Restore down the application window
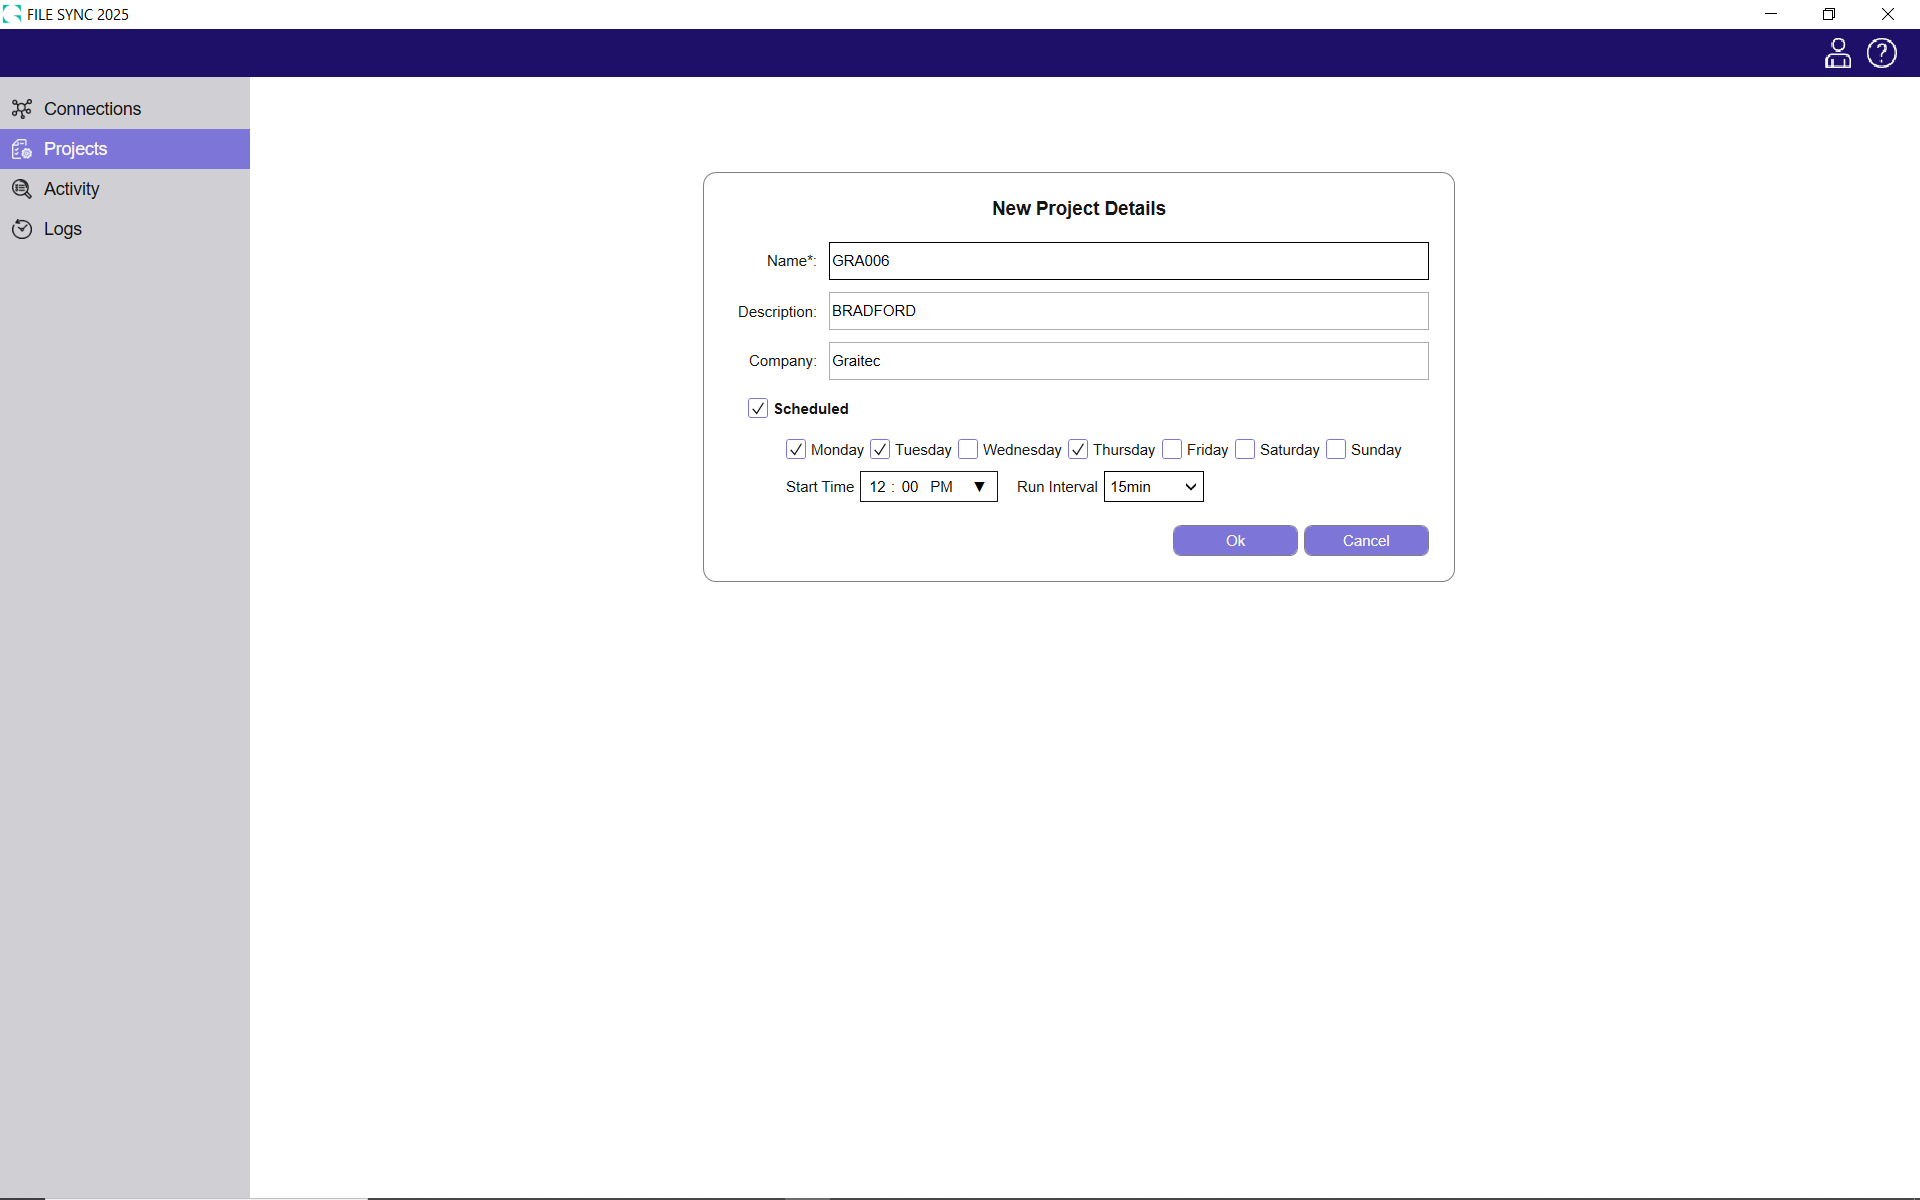 1828,14
